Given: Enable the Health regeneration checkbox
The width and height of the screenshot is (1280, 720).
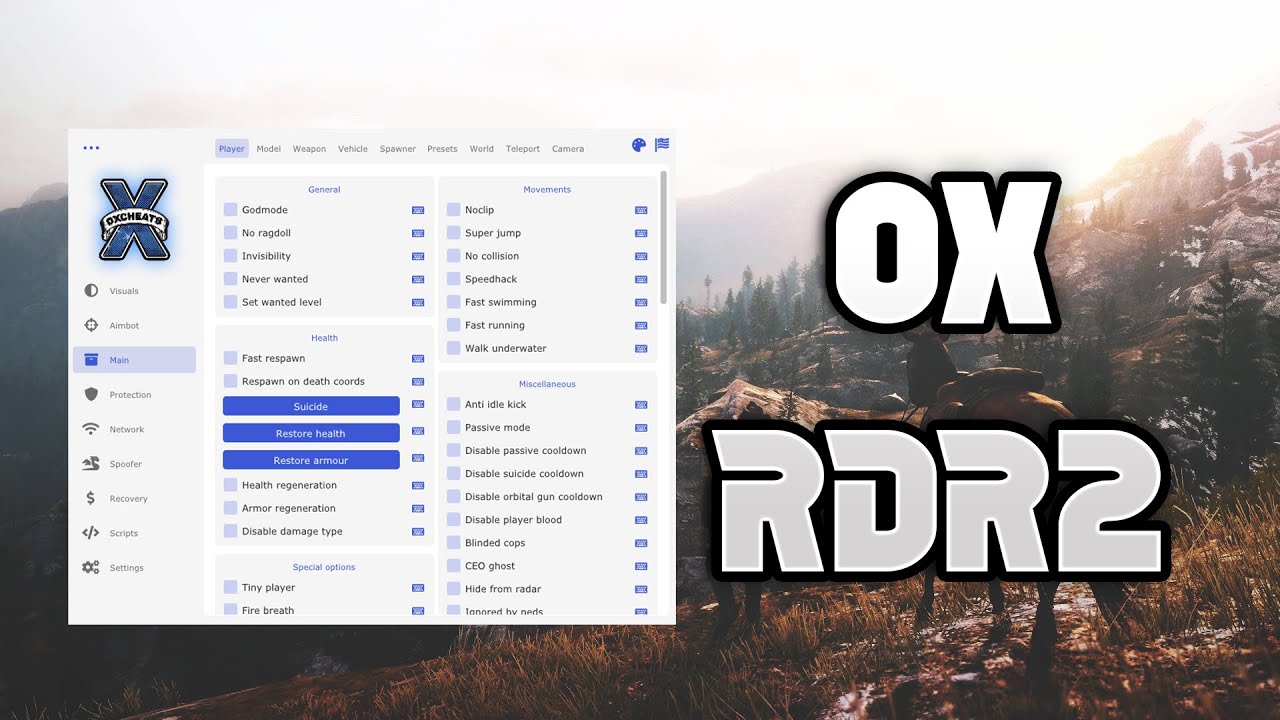Looking at the screenshot, I should pyautogui.click(x=230, y=485).
